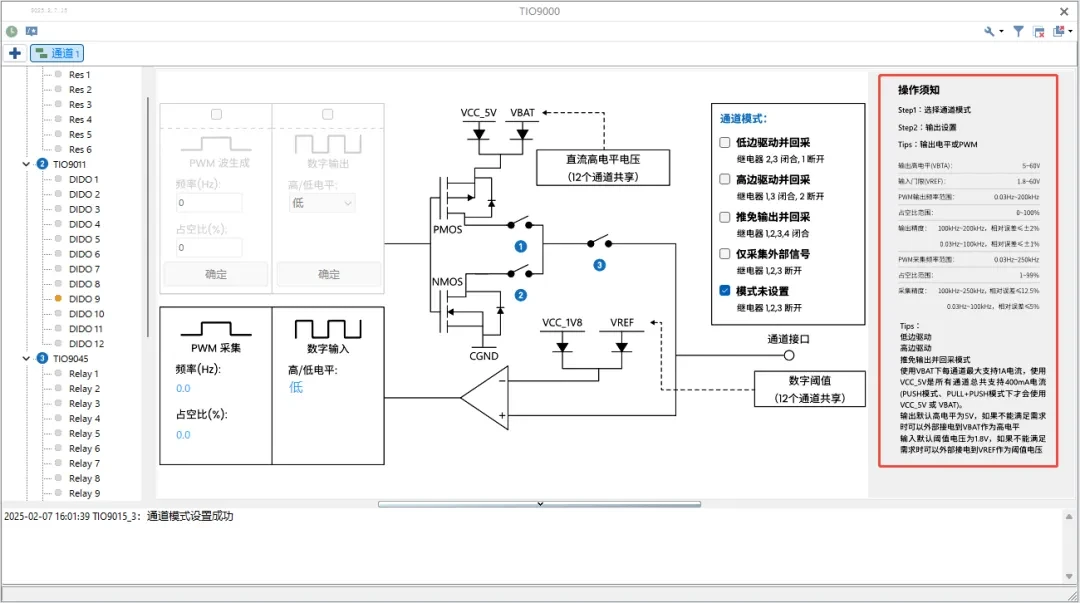Collapse the TIO9011 tree node
The height and width of the screenshot is (603, 1080).
pyautogui.click(x=26, y=164)
